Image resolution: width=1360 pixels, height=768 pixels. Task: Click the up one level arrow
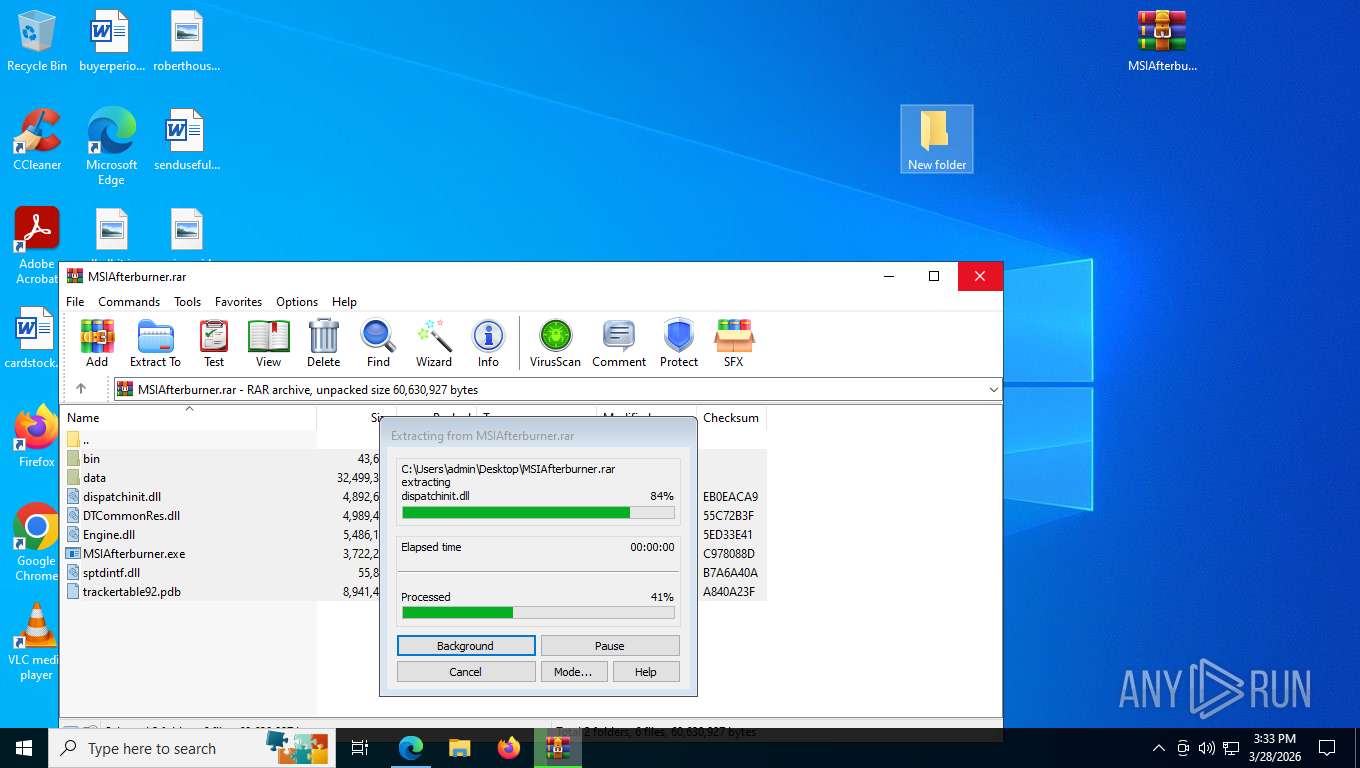pyautogui.click(x=81, y=389)
